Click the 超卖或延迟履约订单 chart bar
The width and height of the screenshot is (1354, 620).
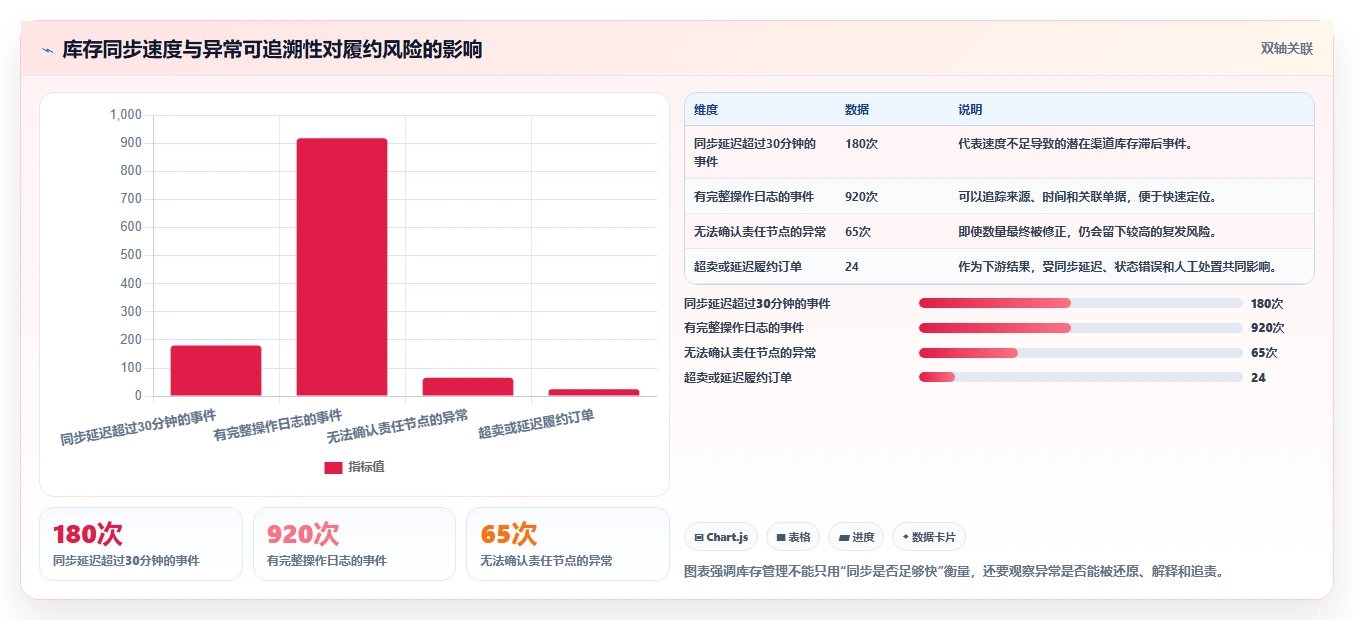[x=594, y=393]
